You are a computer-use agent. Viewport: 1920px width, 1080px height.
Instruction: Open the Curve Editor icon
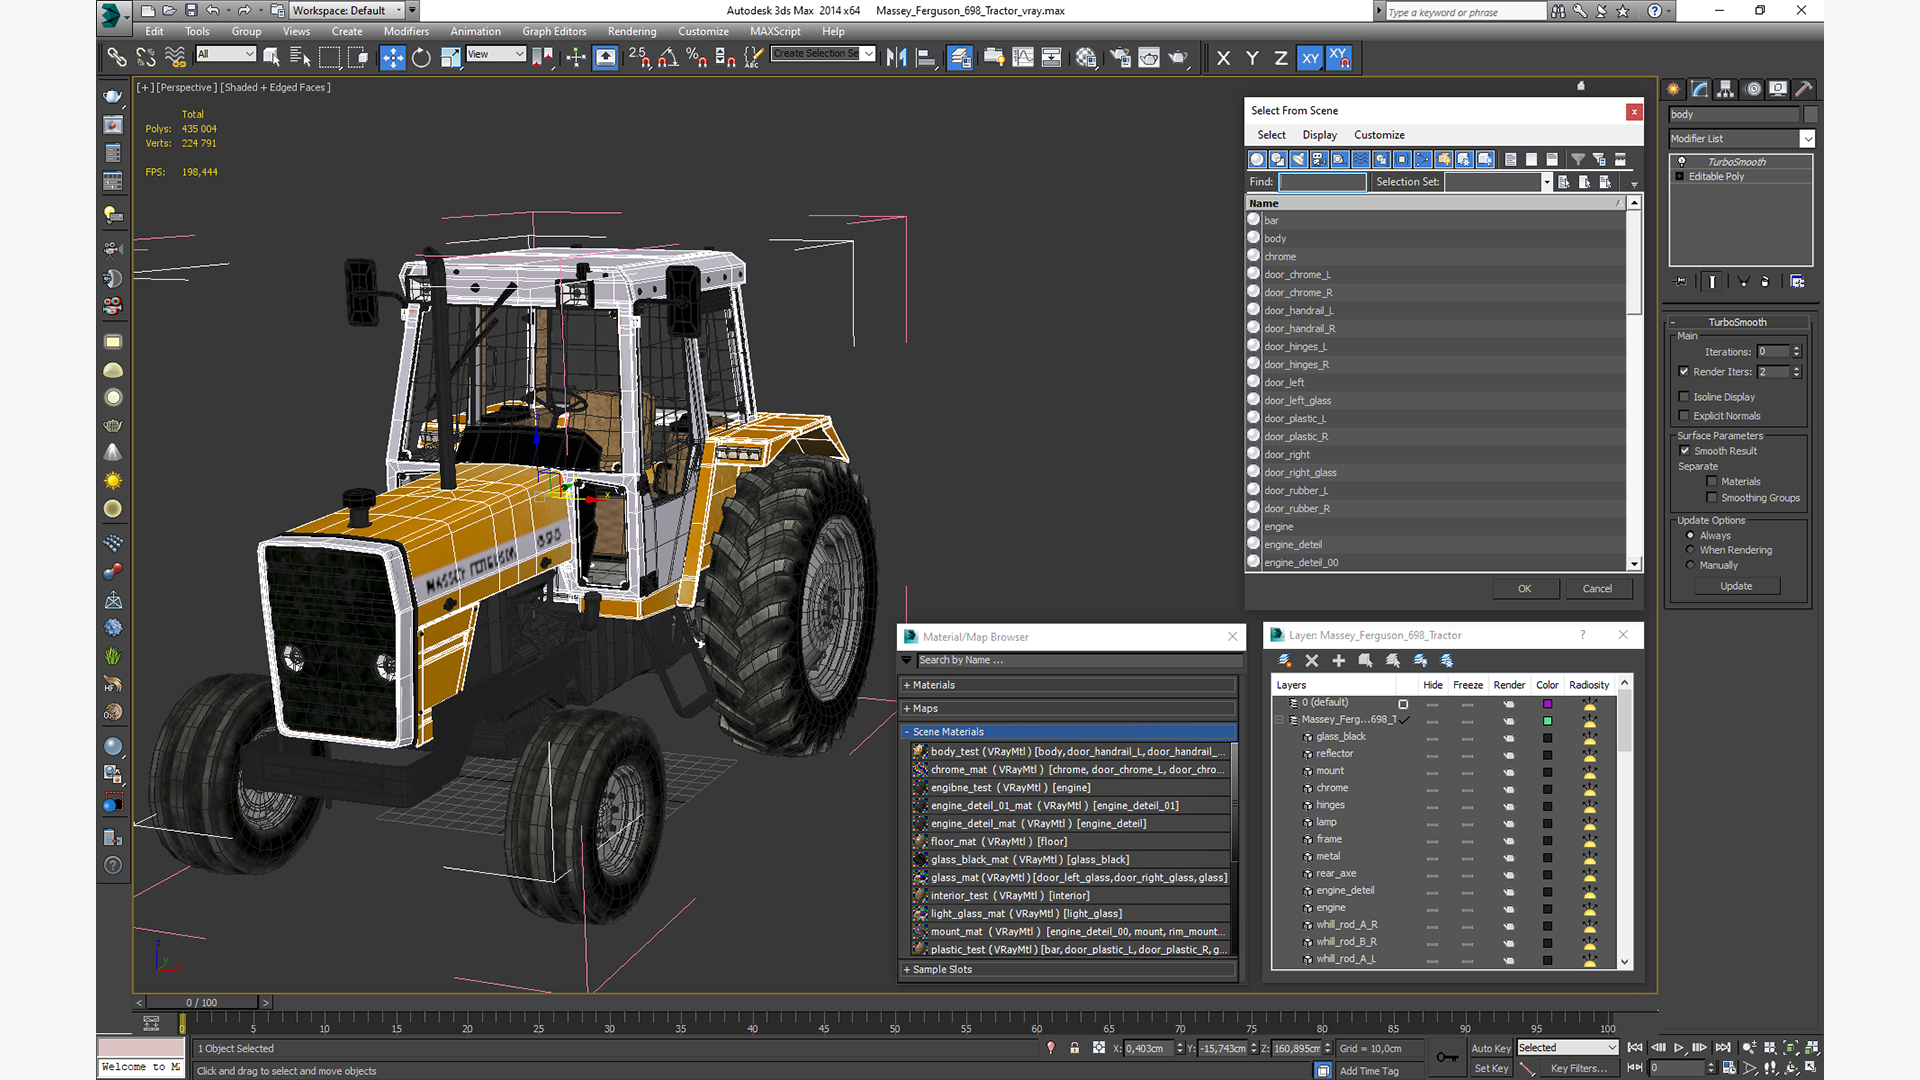point(1023,58)
